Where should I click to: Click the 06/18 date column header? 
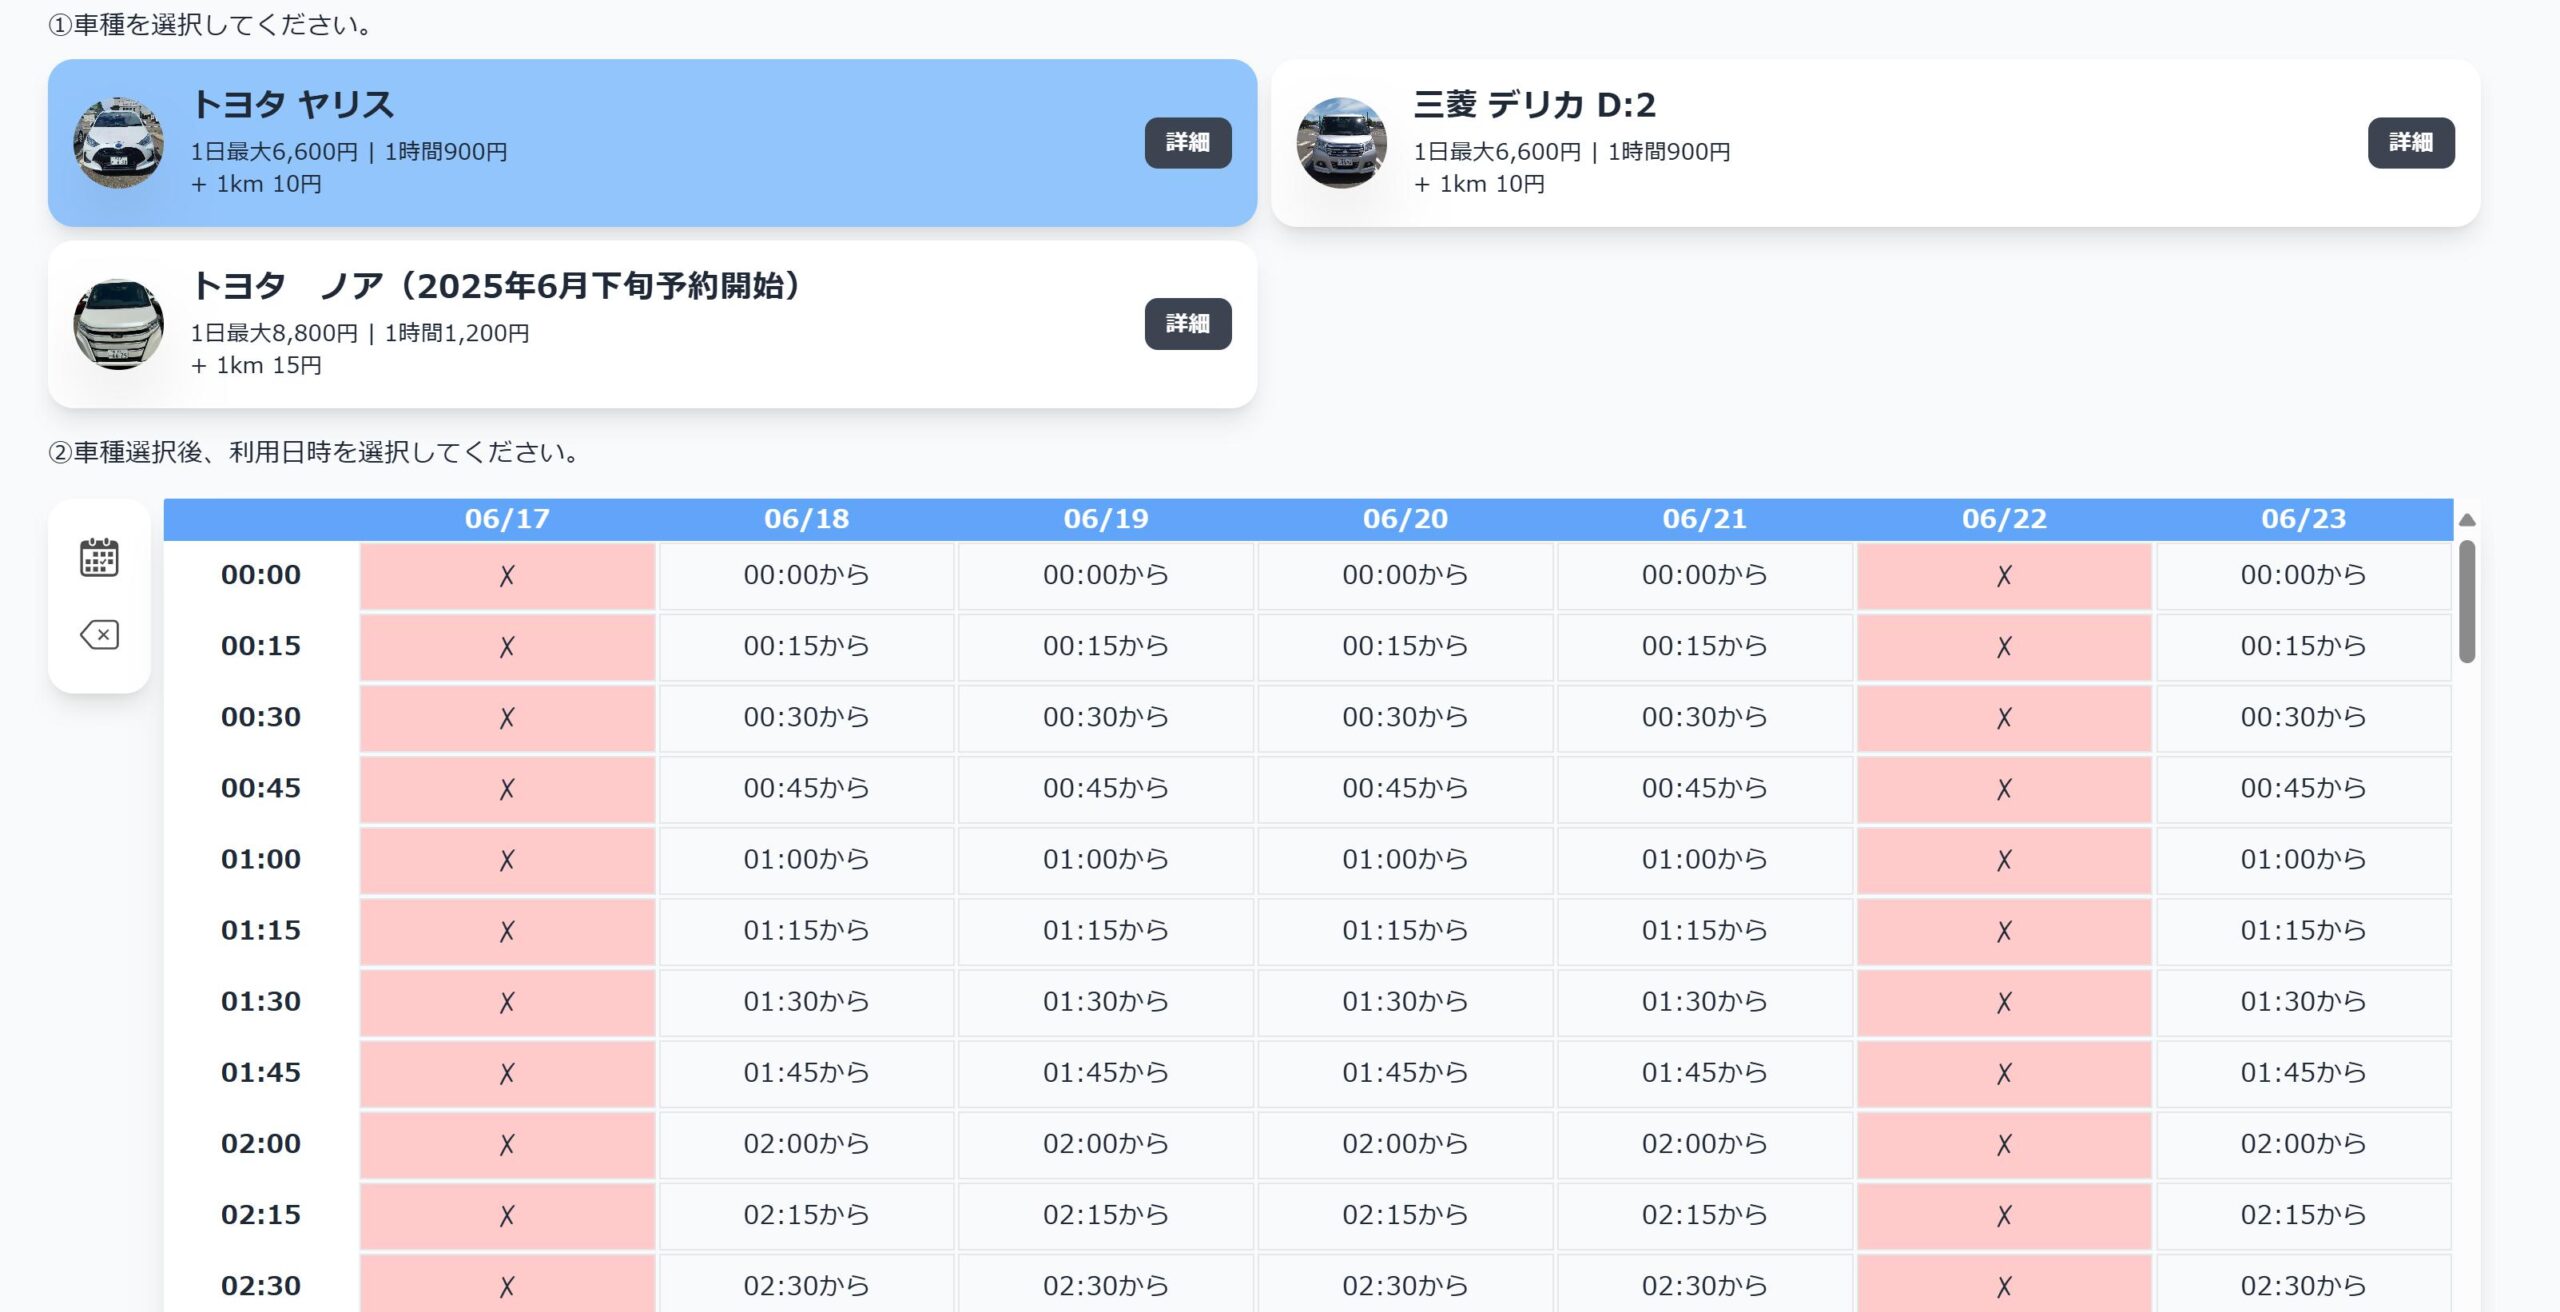(x=806, y=519)
